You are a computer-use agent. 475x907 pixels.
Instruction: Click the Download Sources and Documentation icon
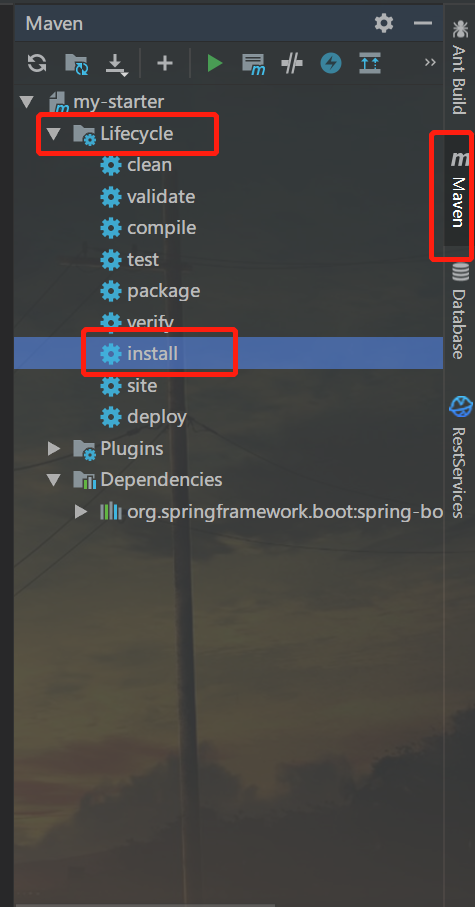click(116, 64)
